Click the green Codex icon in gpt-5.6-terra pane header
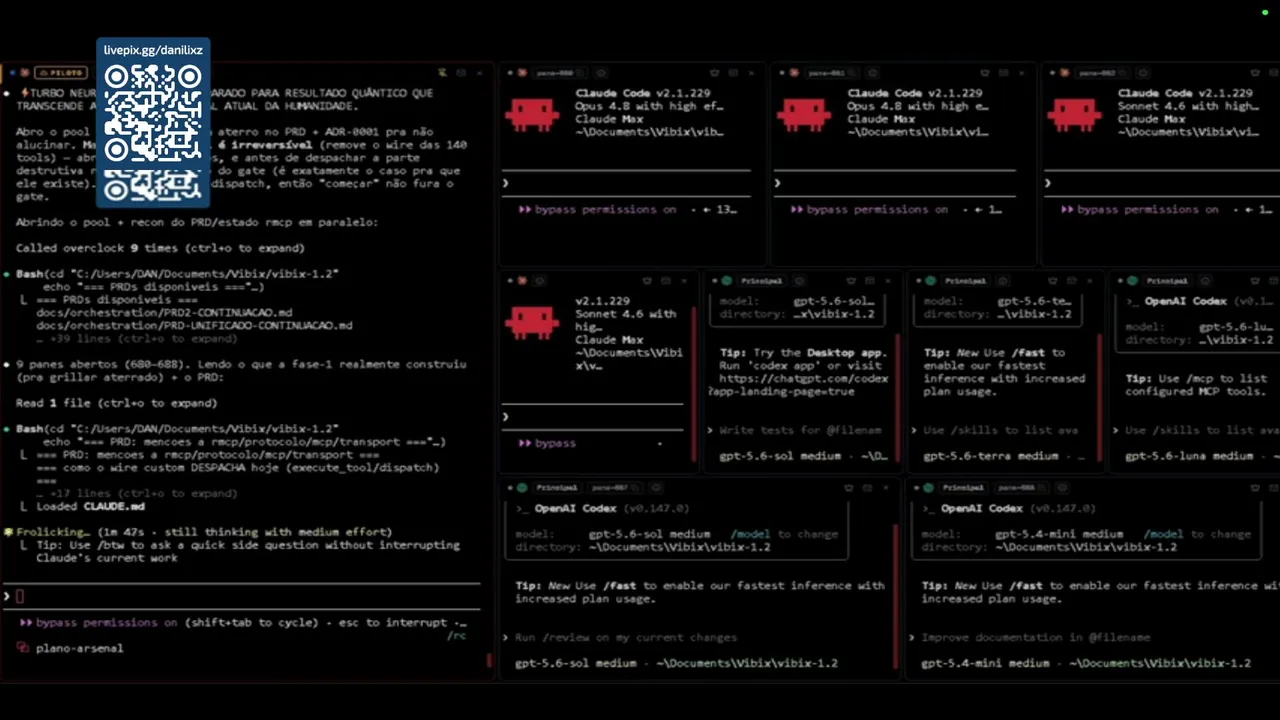Image resolution: width=1280 pixels, height=720 pixels. (x=931, y=281)
